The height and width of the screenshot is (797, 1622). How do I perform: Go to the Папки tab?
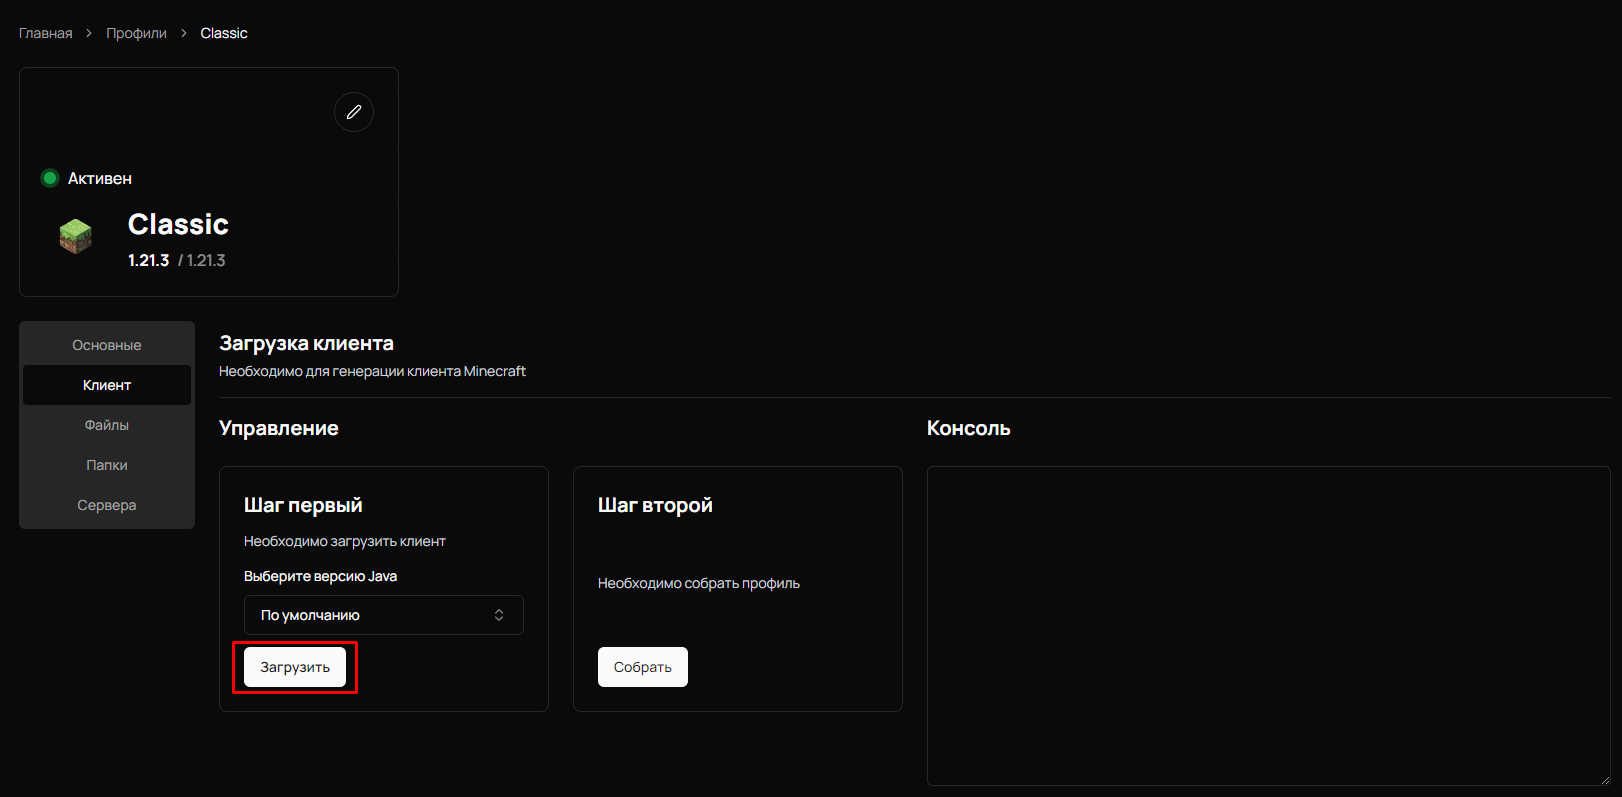(107, 465)
